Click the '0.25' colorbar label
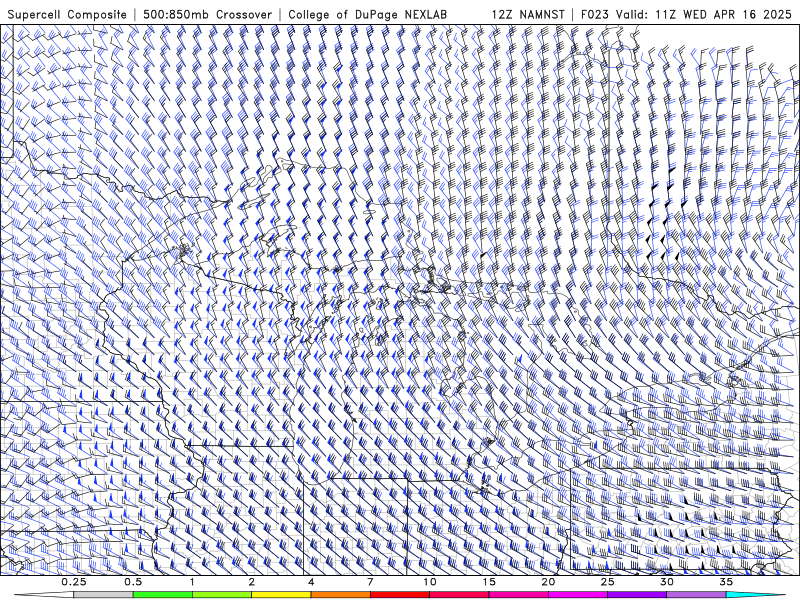The height and width of the screenshot is (600, 800). (74, 582)
